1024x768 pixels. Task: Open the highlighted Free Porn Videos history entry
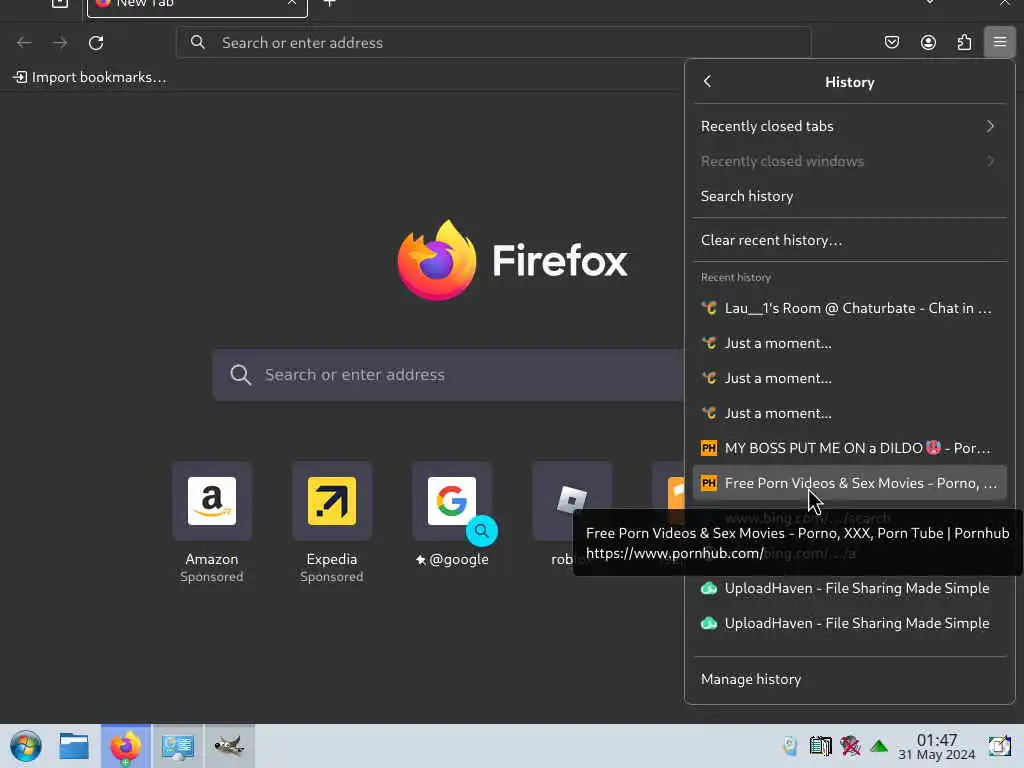click(x=850, y=483)
